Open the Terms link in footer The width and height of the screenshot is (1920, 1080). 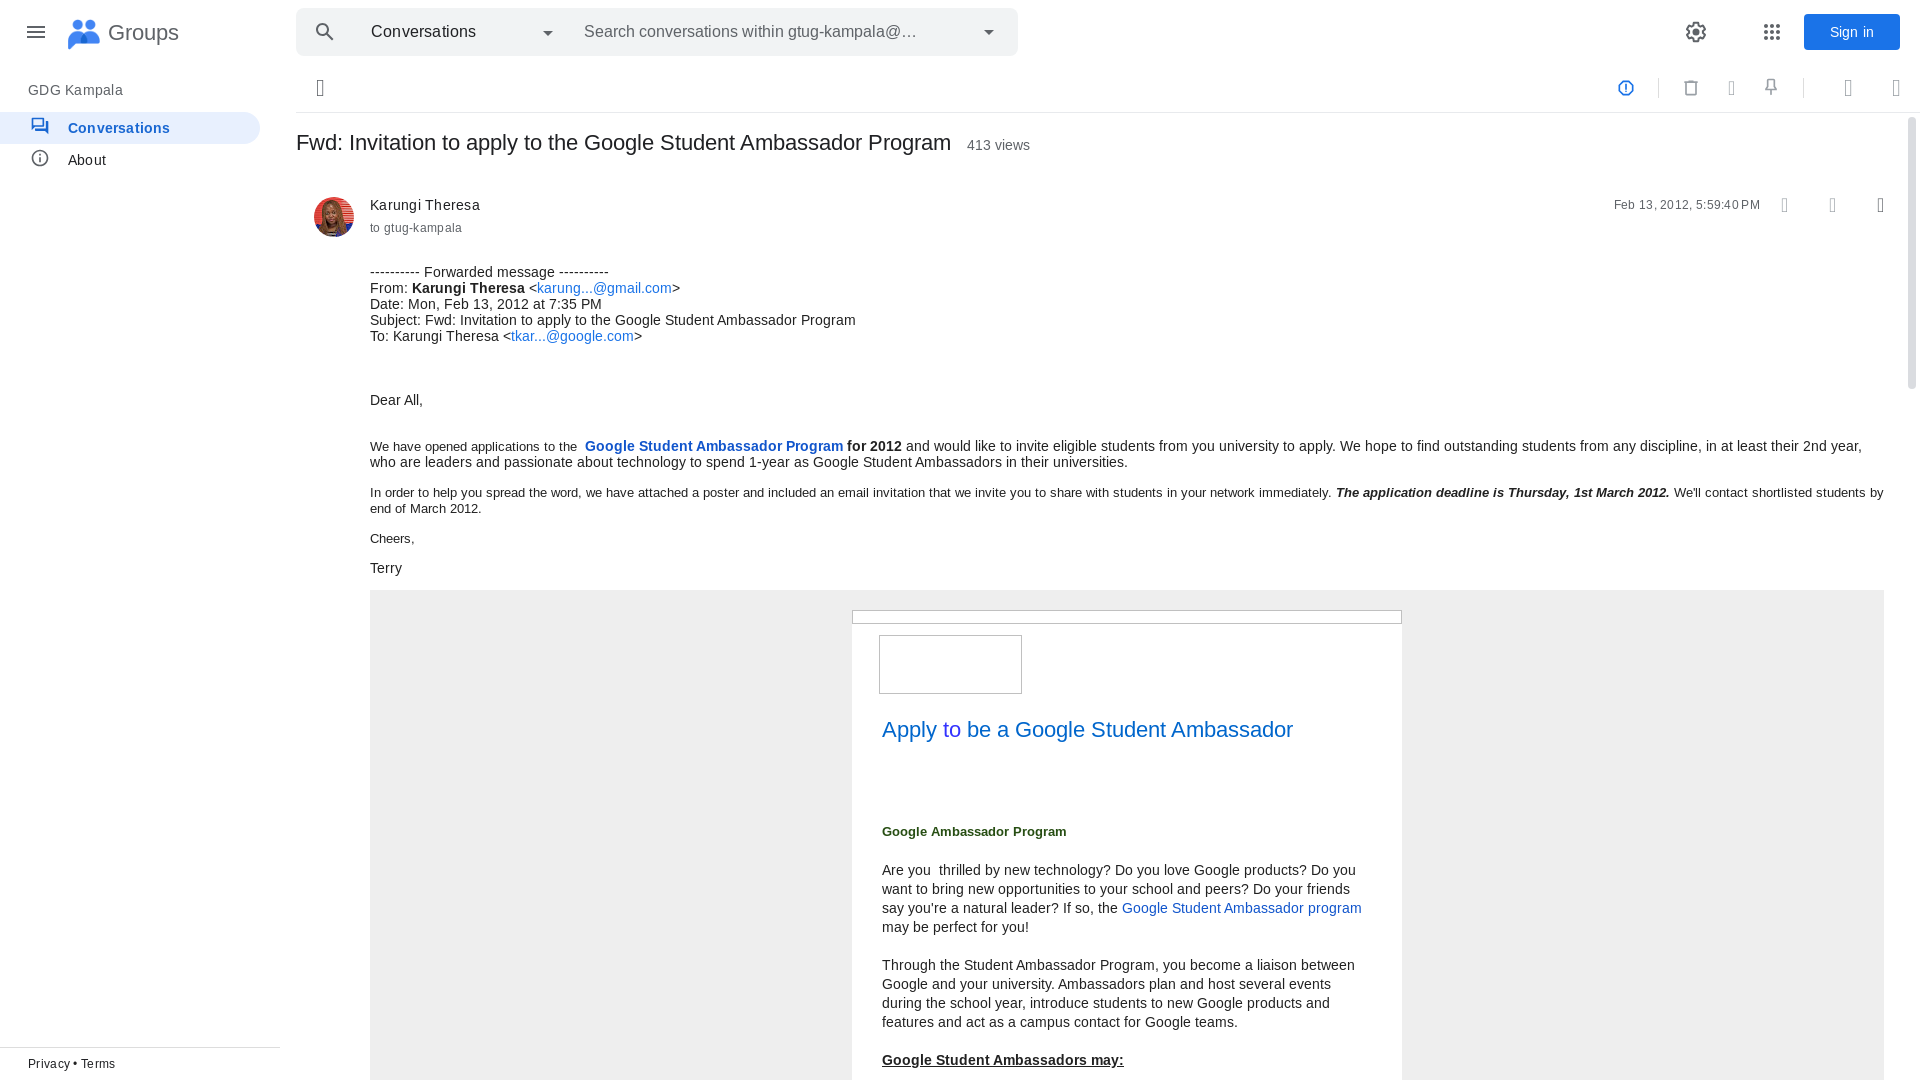(x=98, y=1064)
